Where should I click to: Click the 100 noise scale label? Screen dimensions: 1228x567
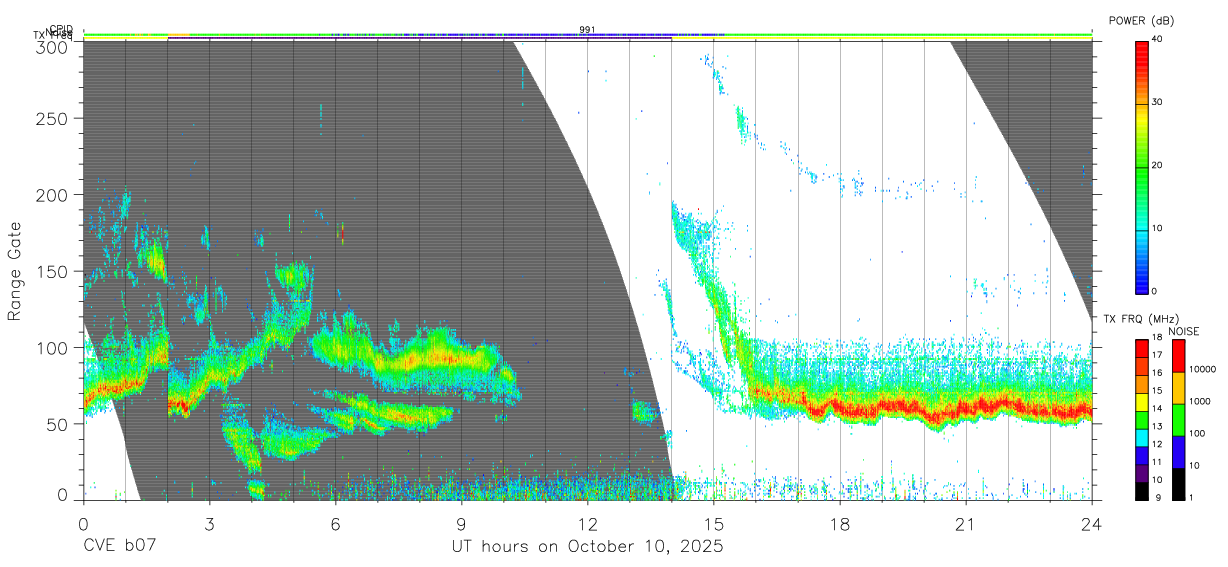coord(1196,433)
